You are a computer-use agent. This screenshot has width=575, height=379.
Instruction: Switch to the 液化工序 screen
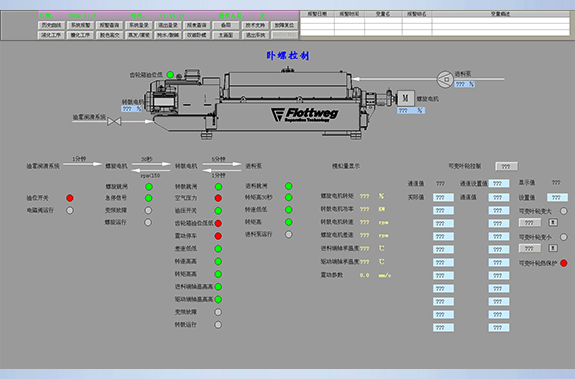coord(51,35)
